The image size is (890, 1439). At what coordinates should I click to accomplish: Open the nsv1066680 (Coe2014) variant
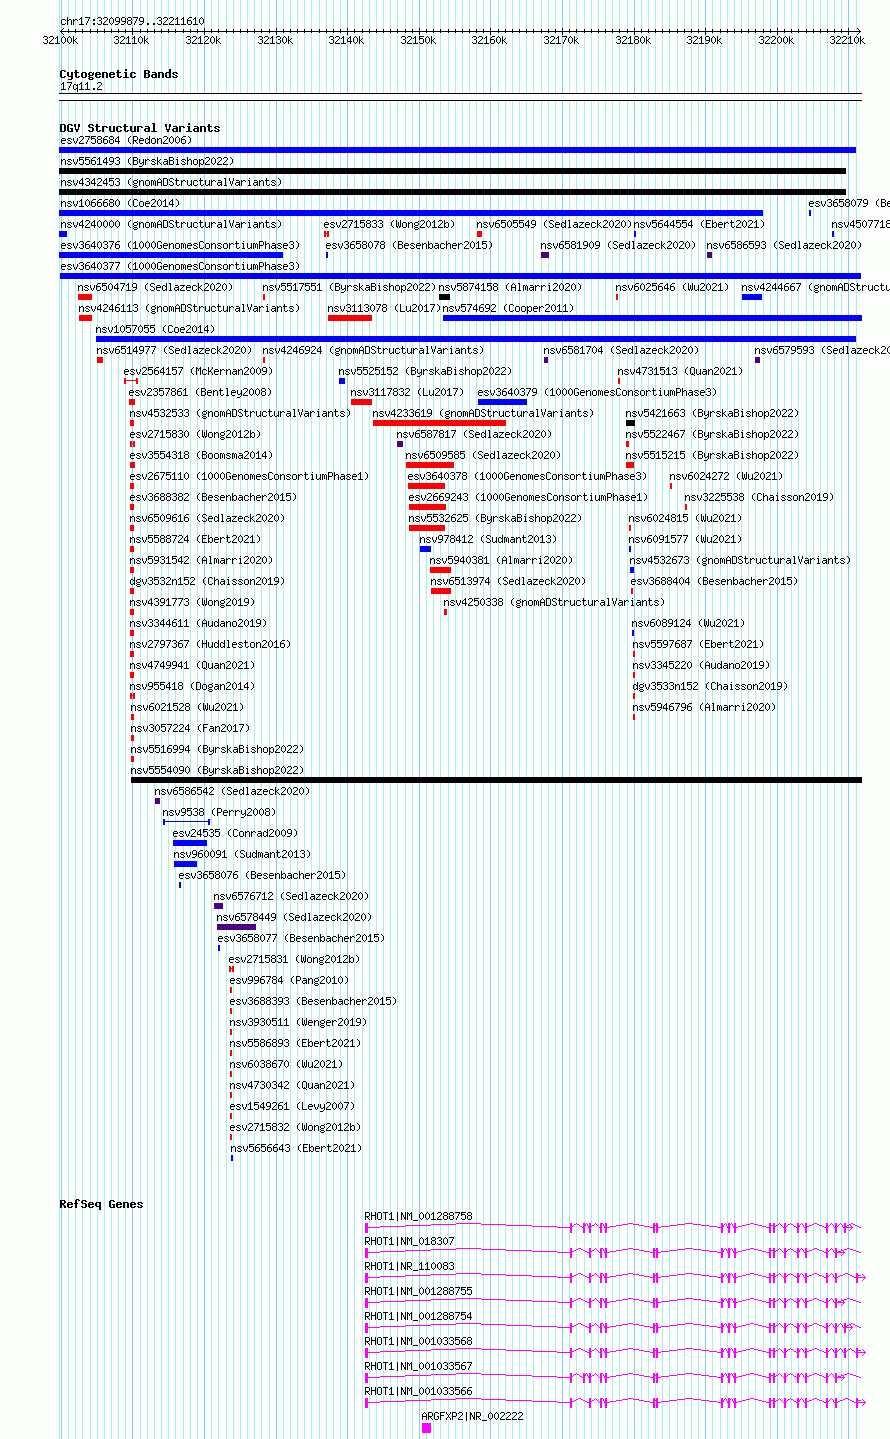tap(120, 203)
